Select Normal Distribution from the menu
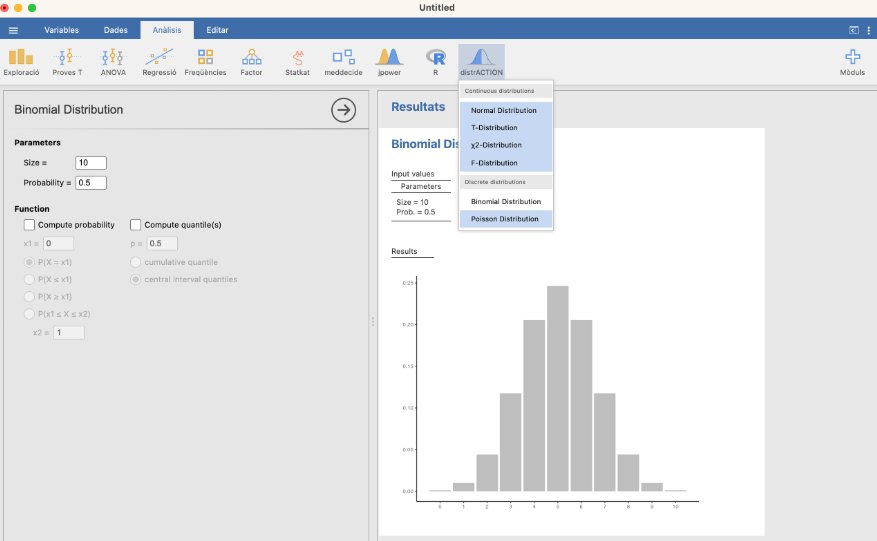This screenshot has height=541, width=877. click(x=506, y=110)
